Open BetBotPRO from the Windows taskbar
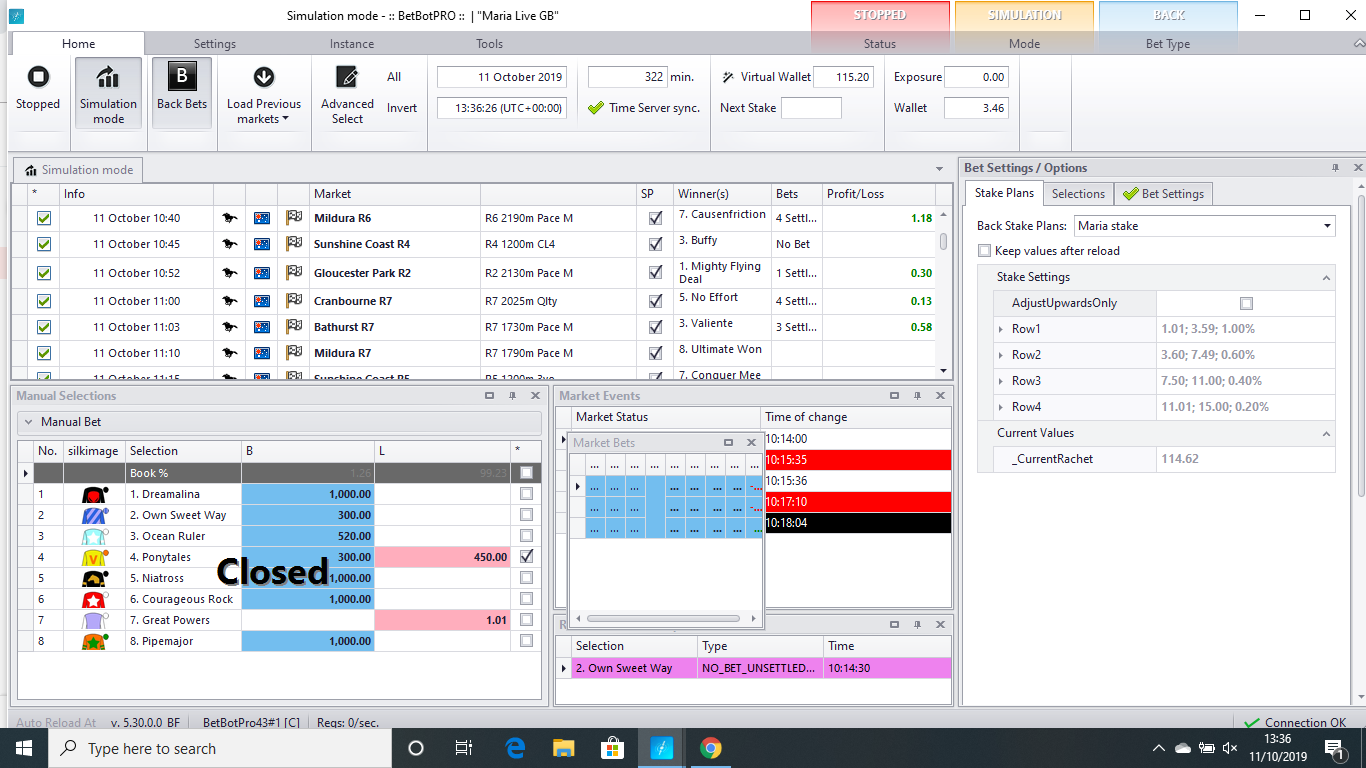Image resolution: width=1366 pixels, height=768 pixels. 660,747
